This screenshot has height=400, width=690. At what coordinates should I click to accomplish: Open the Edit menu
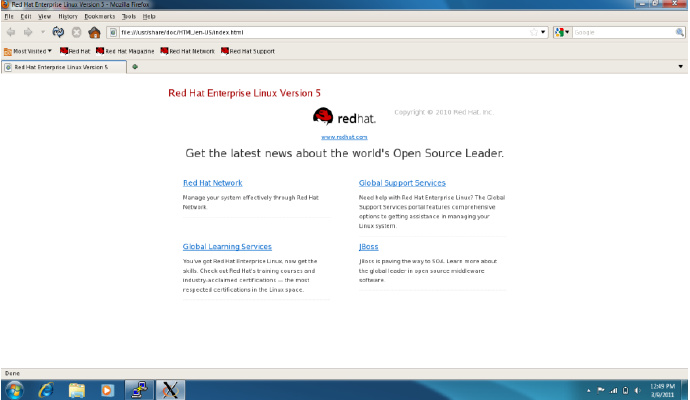pyautogui.click(x=26, y=16)
